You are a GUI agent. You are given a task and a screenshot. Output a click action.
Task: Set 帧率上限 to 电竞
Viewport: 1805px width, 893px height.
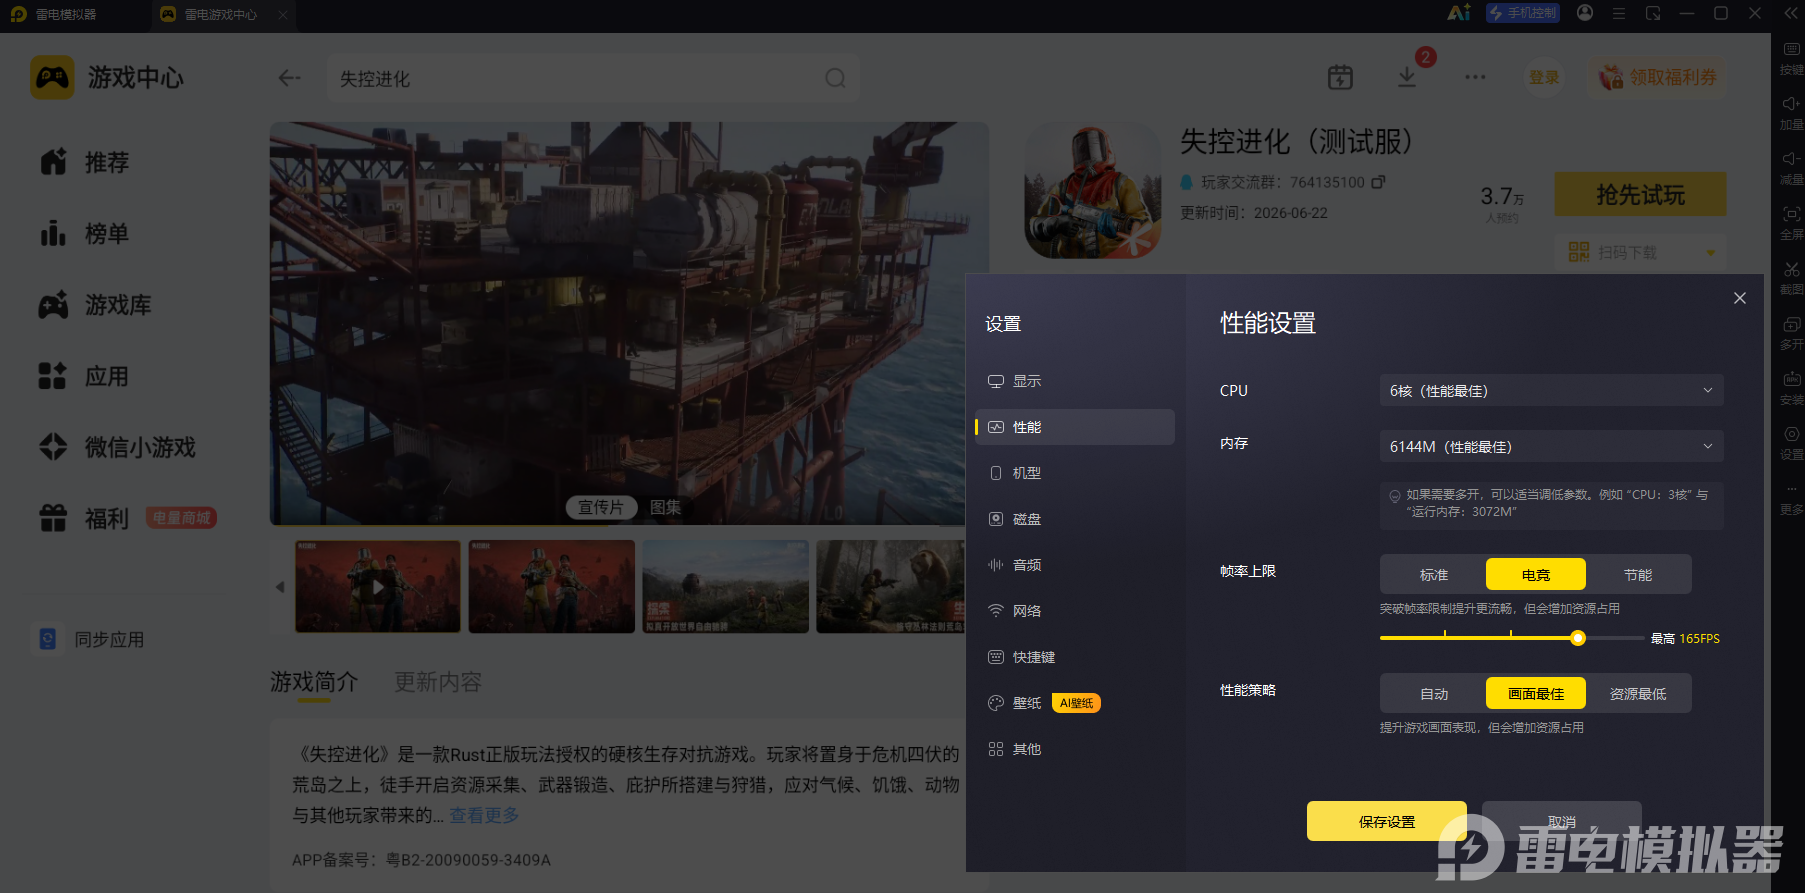[1536, 574]
